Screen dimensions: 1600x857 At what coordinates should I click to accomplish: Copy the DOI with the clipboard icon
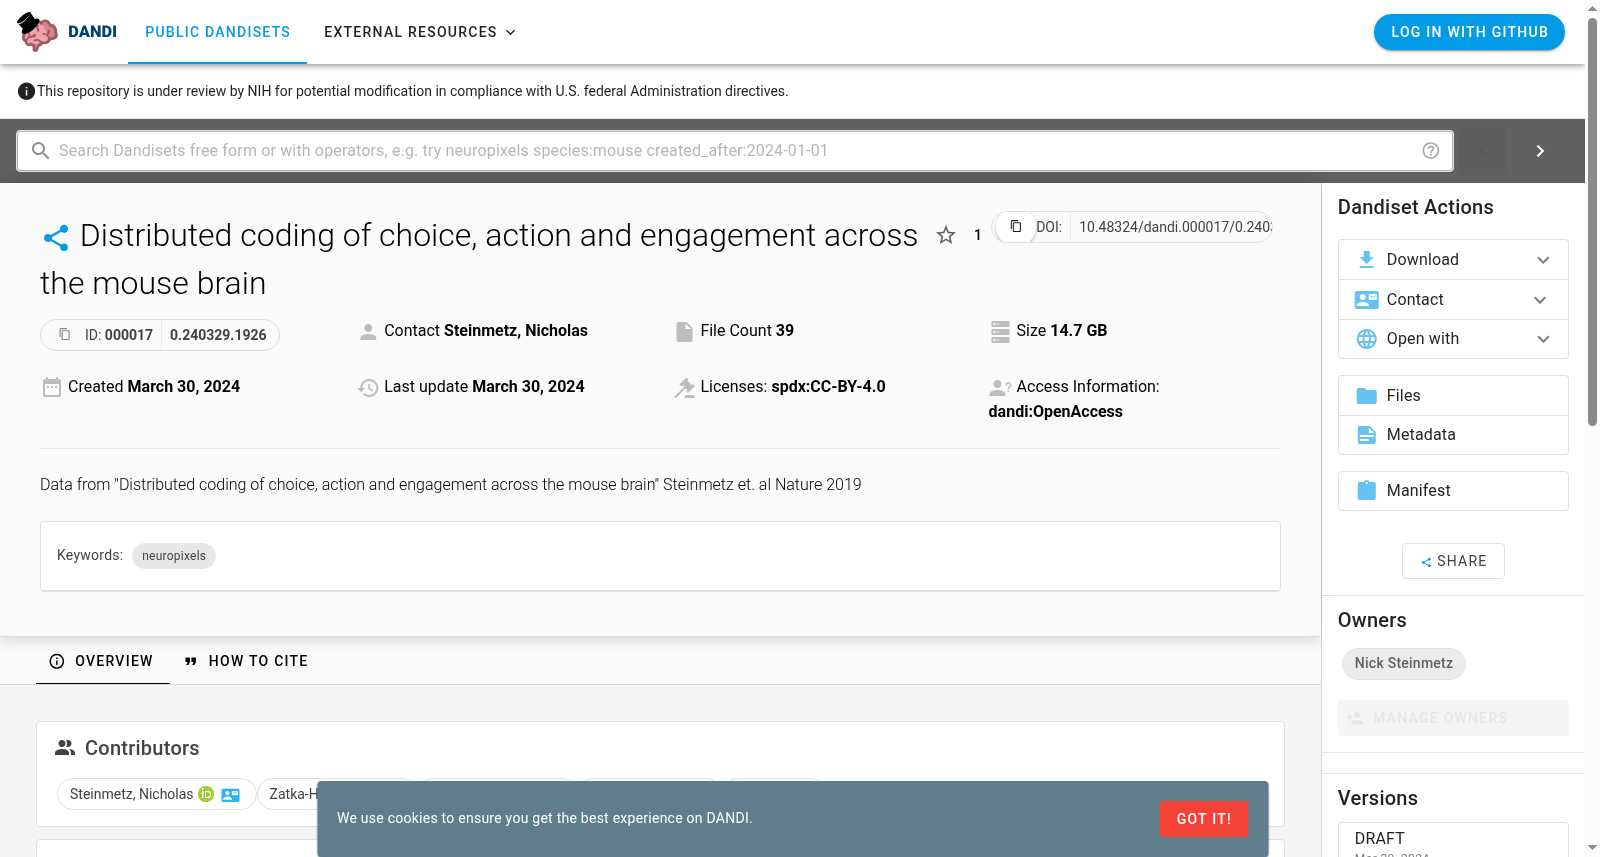click(x=1015, y=226)
